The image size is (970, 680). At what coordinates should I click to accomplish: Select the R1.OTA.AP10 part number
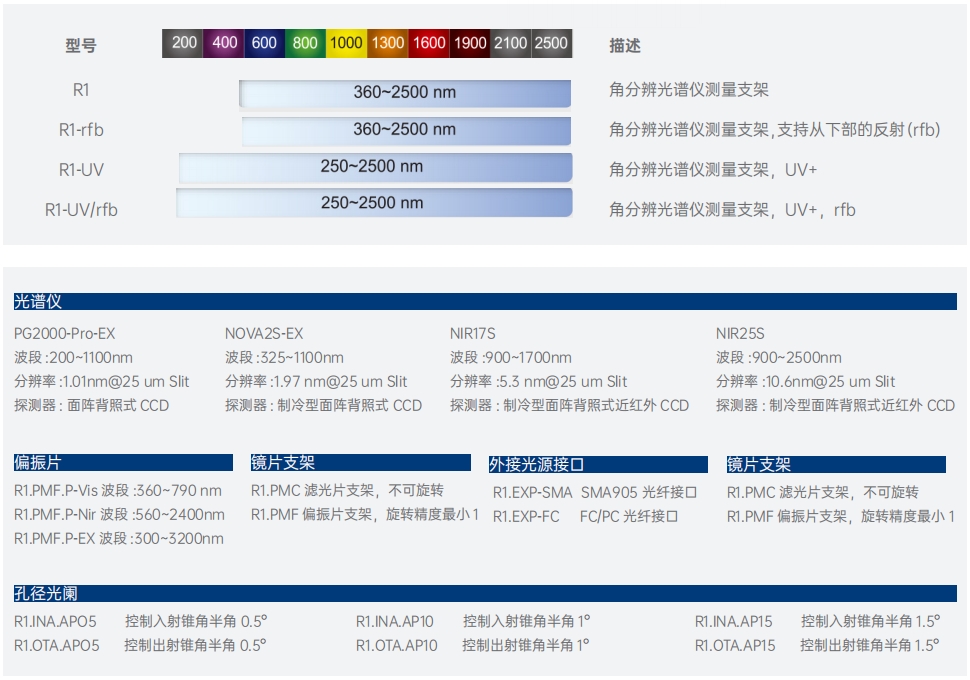pyautogui.click(x=397, y=645)
